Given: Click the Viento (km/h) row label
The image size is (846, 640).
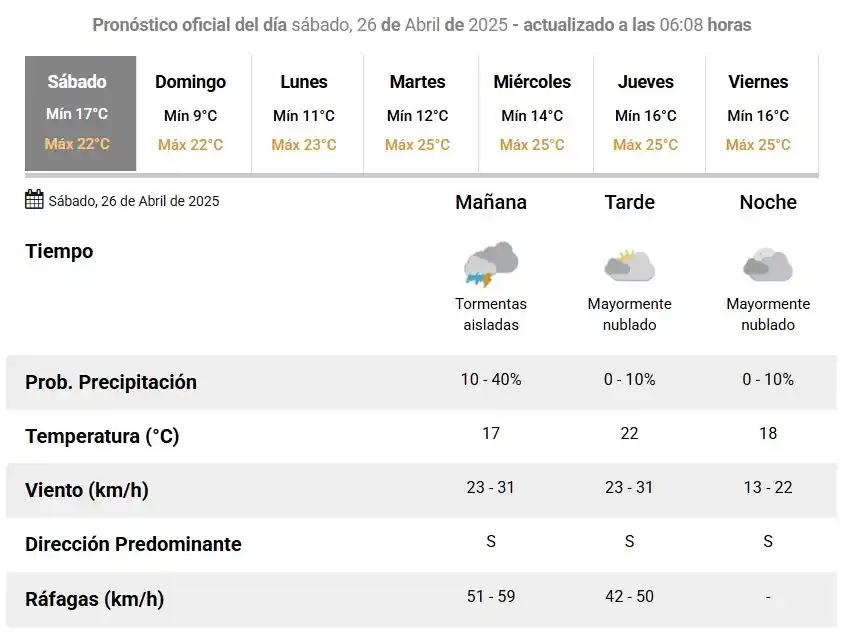Looking at the screenshot, I should point(86,490).
